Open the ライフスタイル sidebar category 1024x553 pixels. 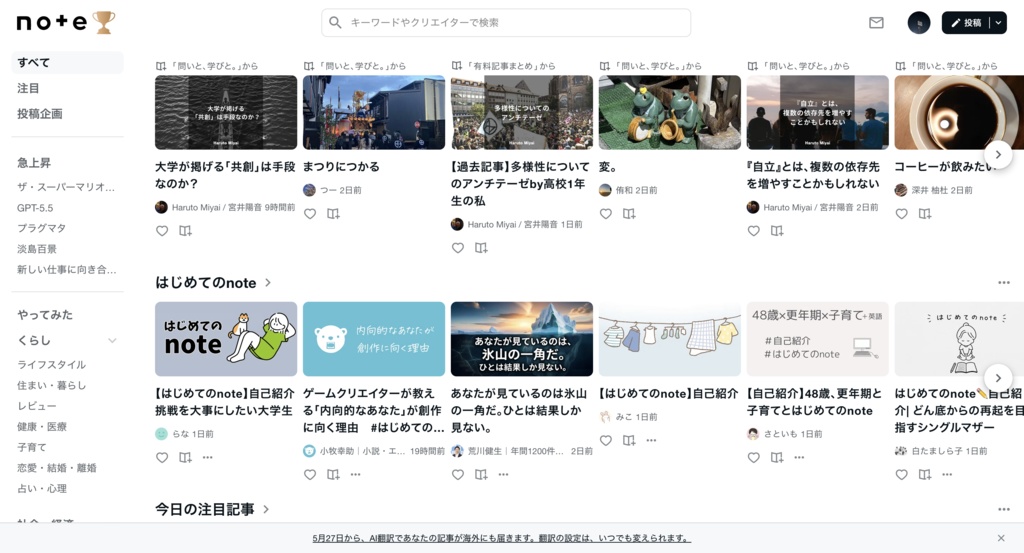coord(52,364)
